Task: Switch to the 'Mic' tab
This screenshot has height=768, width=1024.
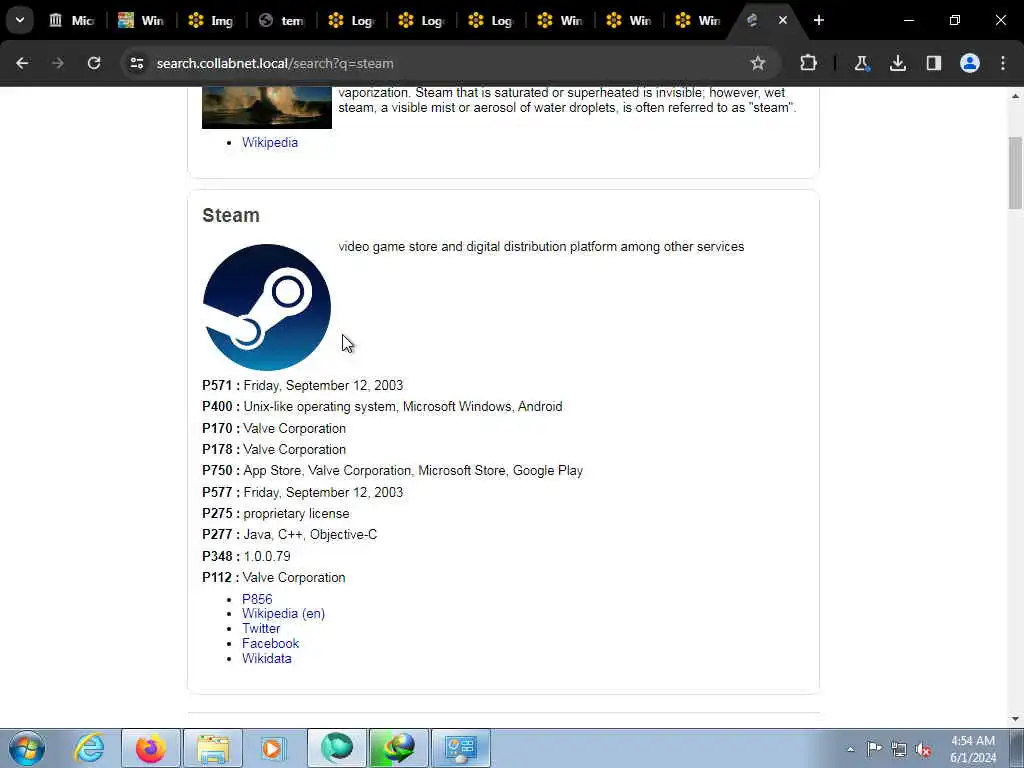Action: click(72, 20)
